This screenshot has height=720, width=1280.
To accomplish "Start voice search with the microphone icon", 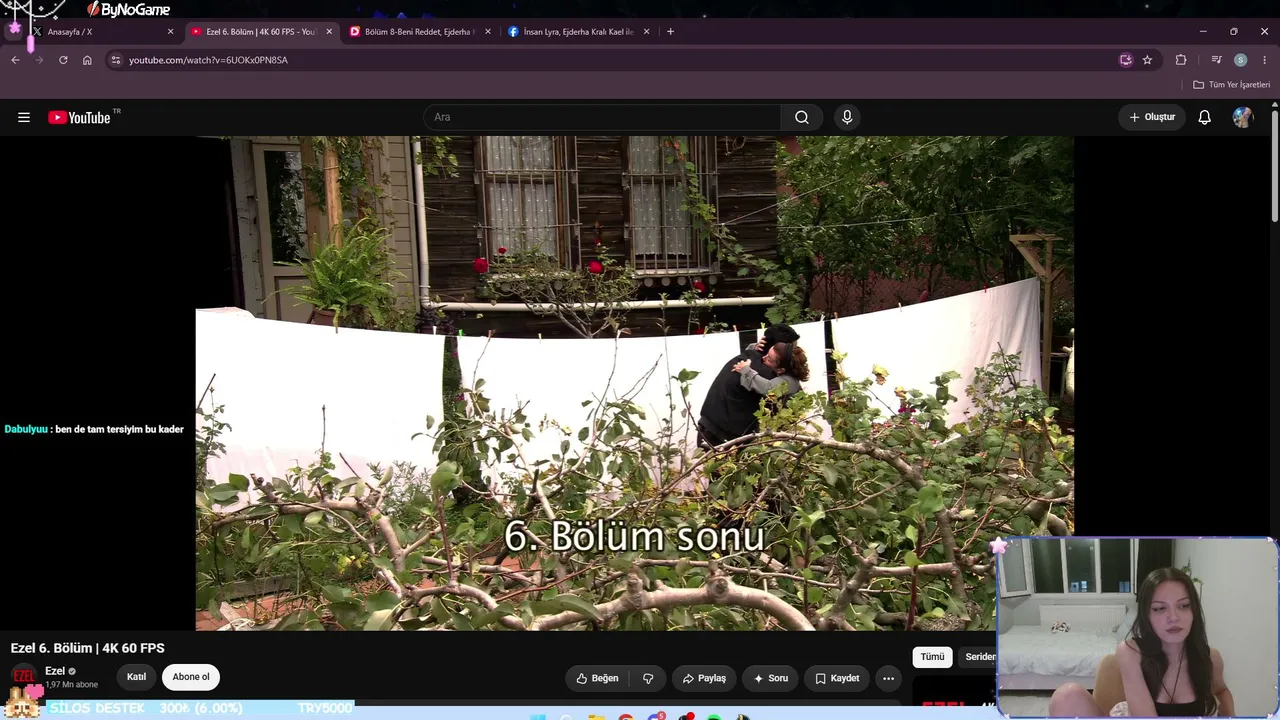I will (x=847, y=117).
